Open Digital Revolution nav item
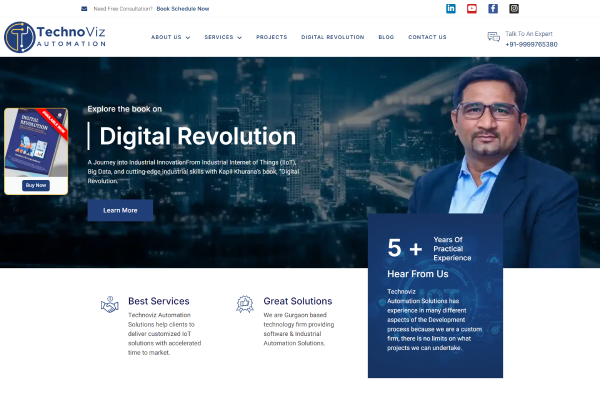Viewport: 600px width, 400px height. tap(333, 37)
